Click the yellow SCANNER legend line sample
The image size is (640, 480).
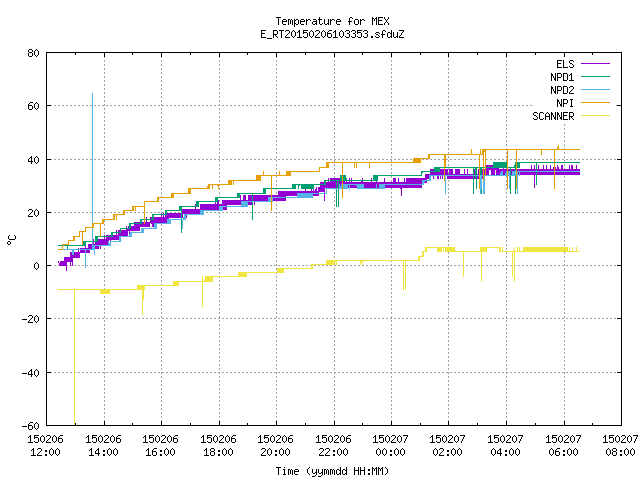coord(596,116)
